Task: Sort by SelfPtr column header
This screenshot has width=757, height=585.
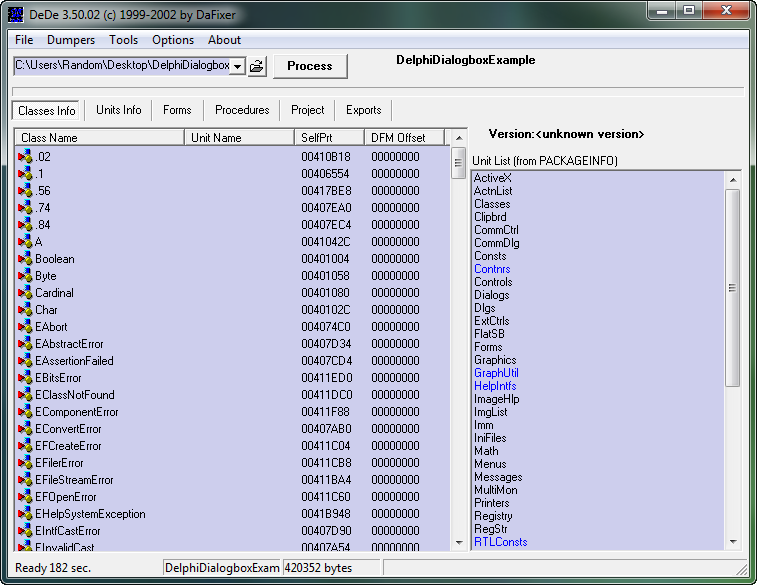Action: coord(329,138)
